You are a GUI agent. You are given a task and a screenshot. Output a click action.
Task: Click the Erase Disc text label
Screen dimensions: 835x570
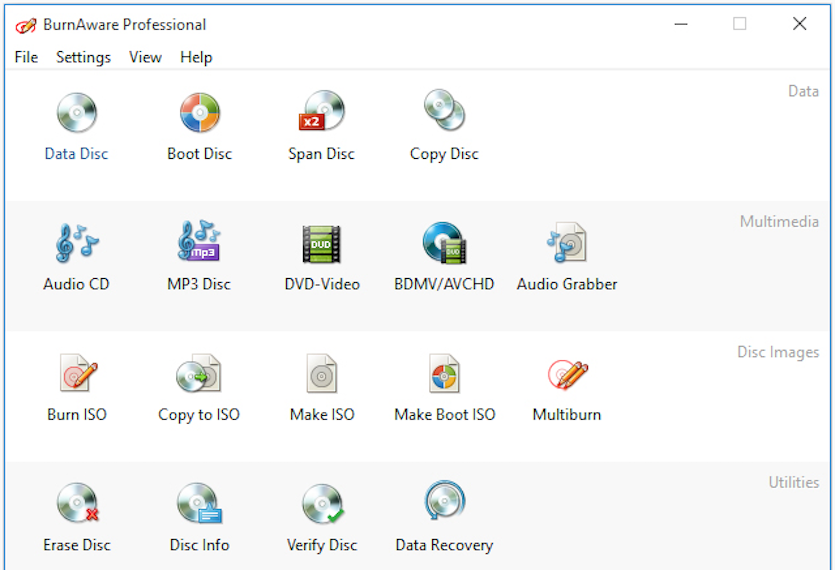click(x=77, y=545)
